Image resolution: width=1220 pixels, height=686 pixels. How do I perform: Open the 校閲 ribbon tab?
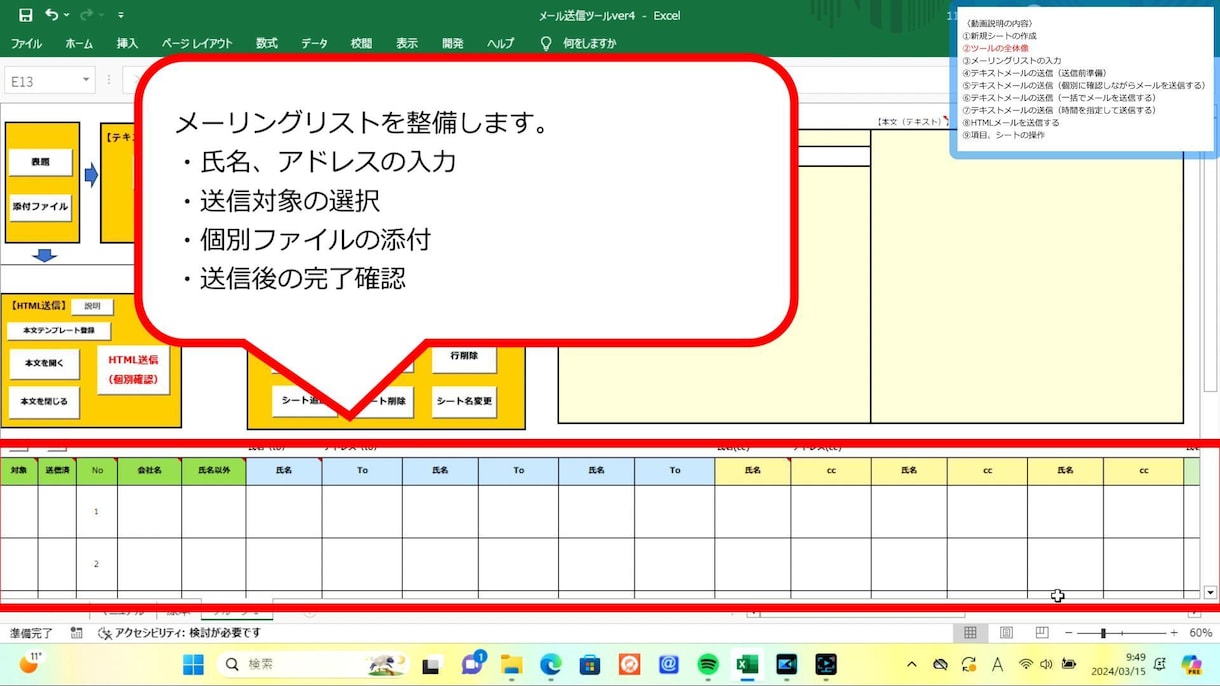tap(361, 44)
